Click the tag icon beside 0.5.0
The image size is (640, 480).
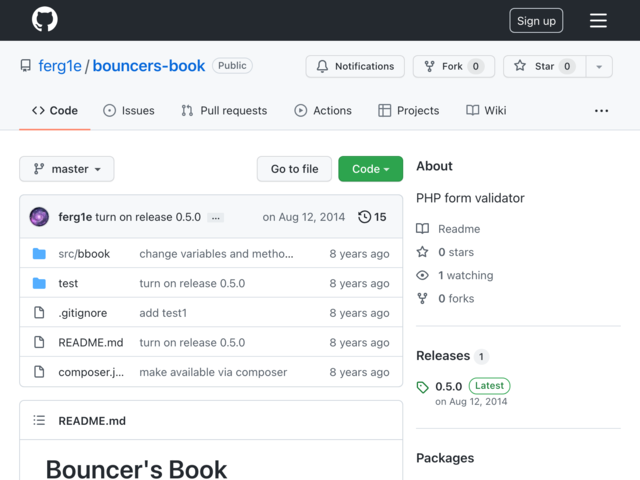422,387
